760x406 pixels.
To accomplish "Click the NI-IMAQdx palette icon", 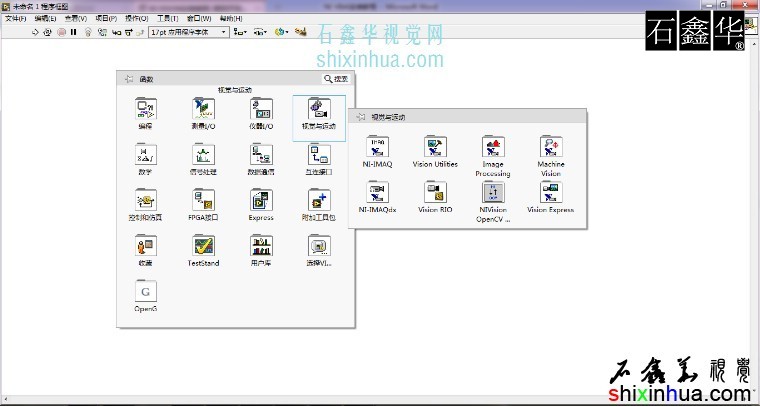I will (x=378, y=193).
